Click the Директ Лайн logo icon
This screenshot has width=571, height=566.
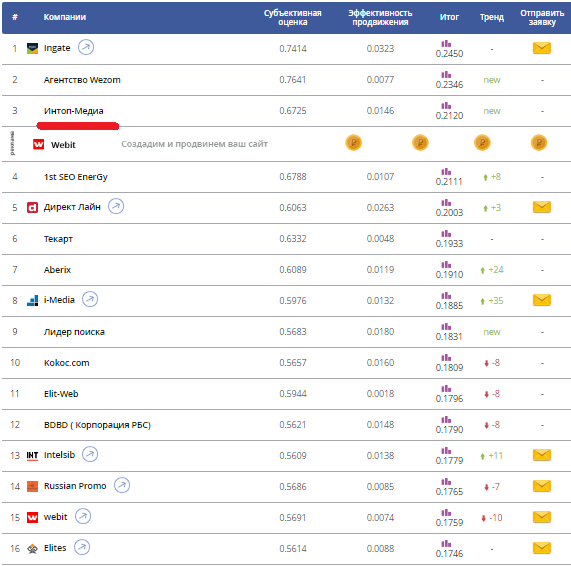click(32, 207)
